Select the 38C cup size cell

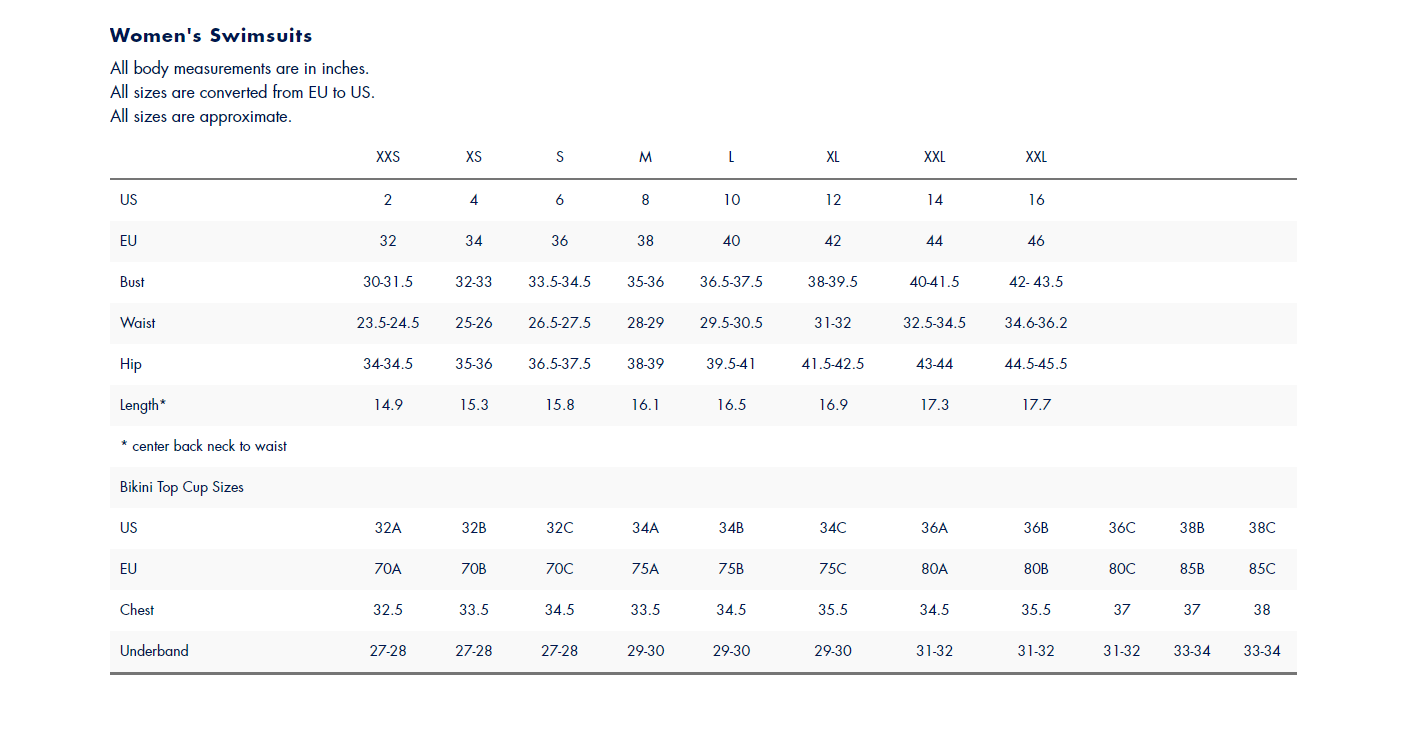tap(1262, 528)
